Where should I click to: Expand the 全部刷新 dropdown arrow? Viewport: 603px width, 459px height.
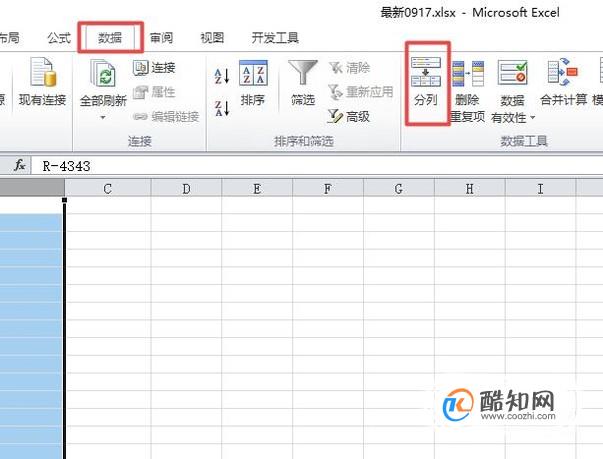(103, 117)
